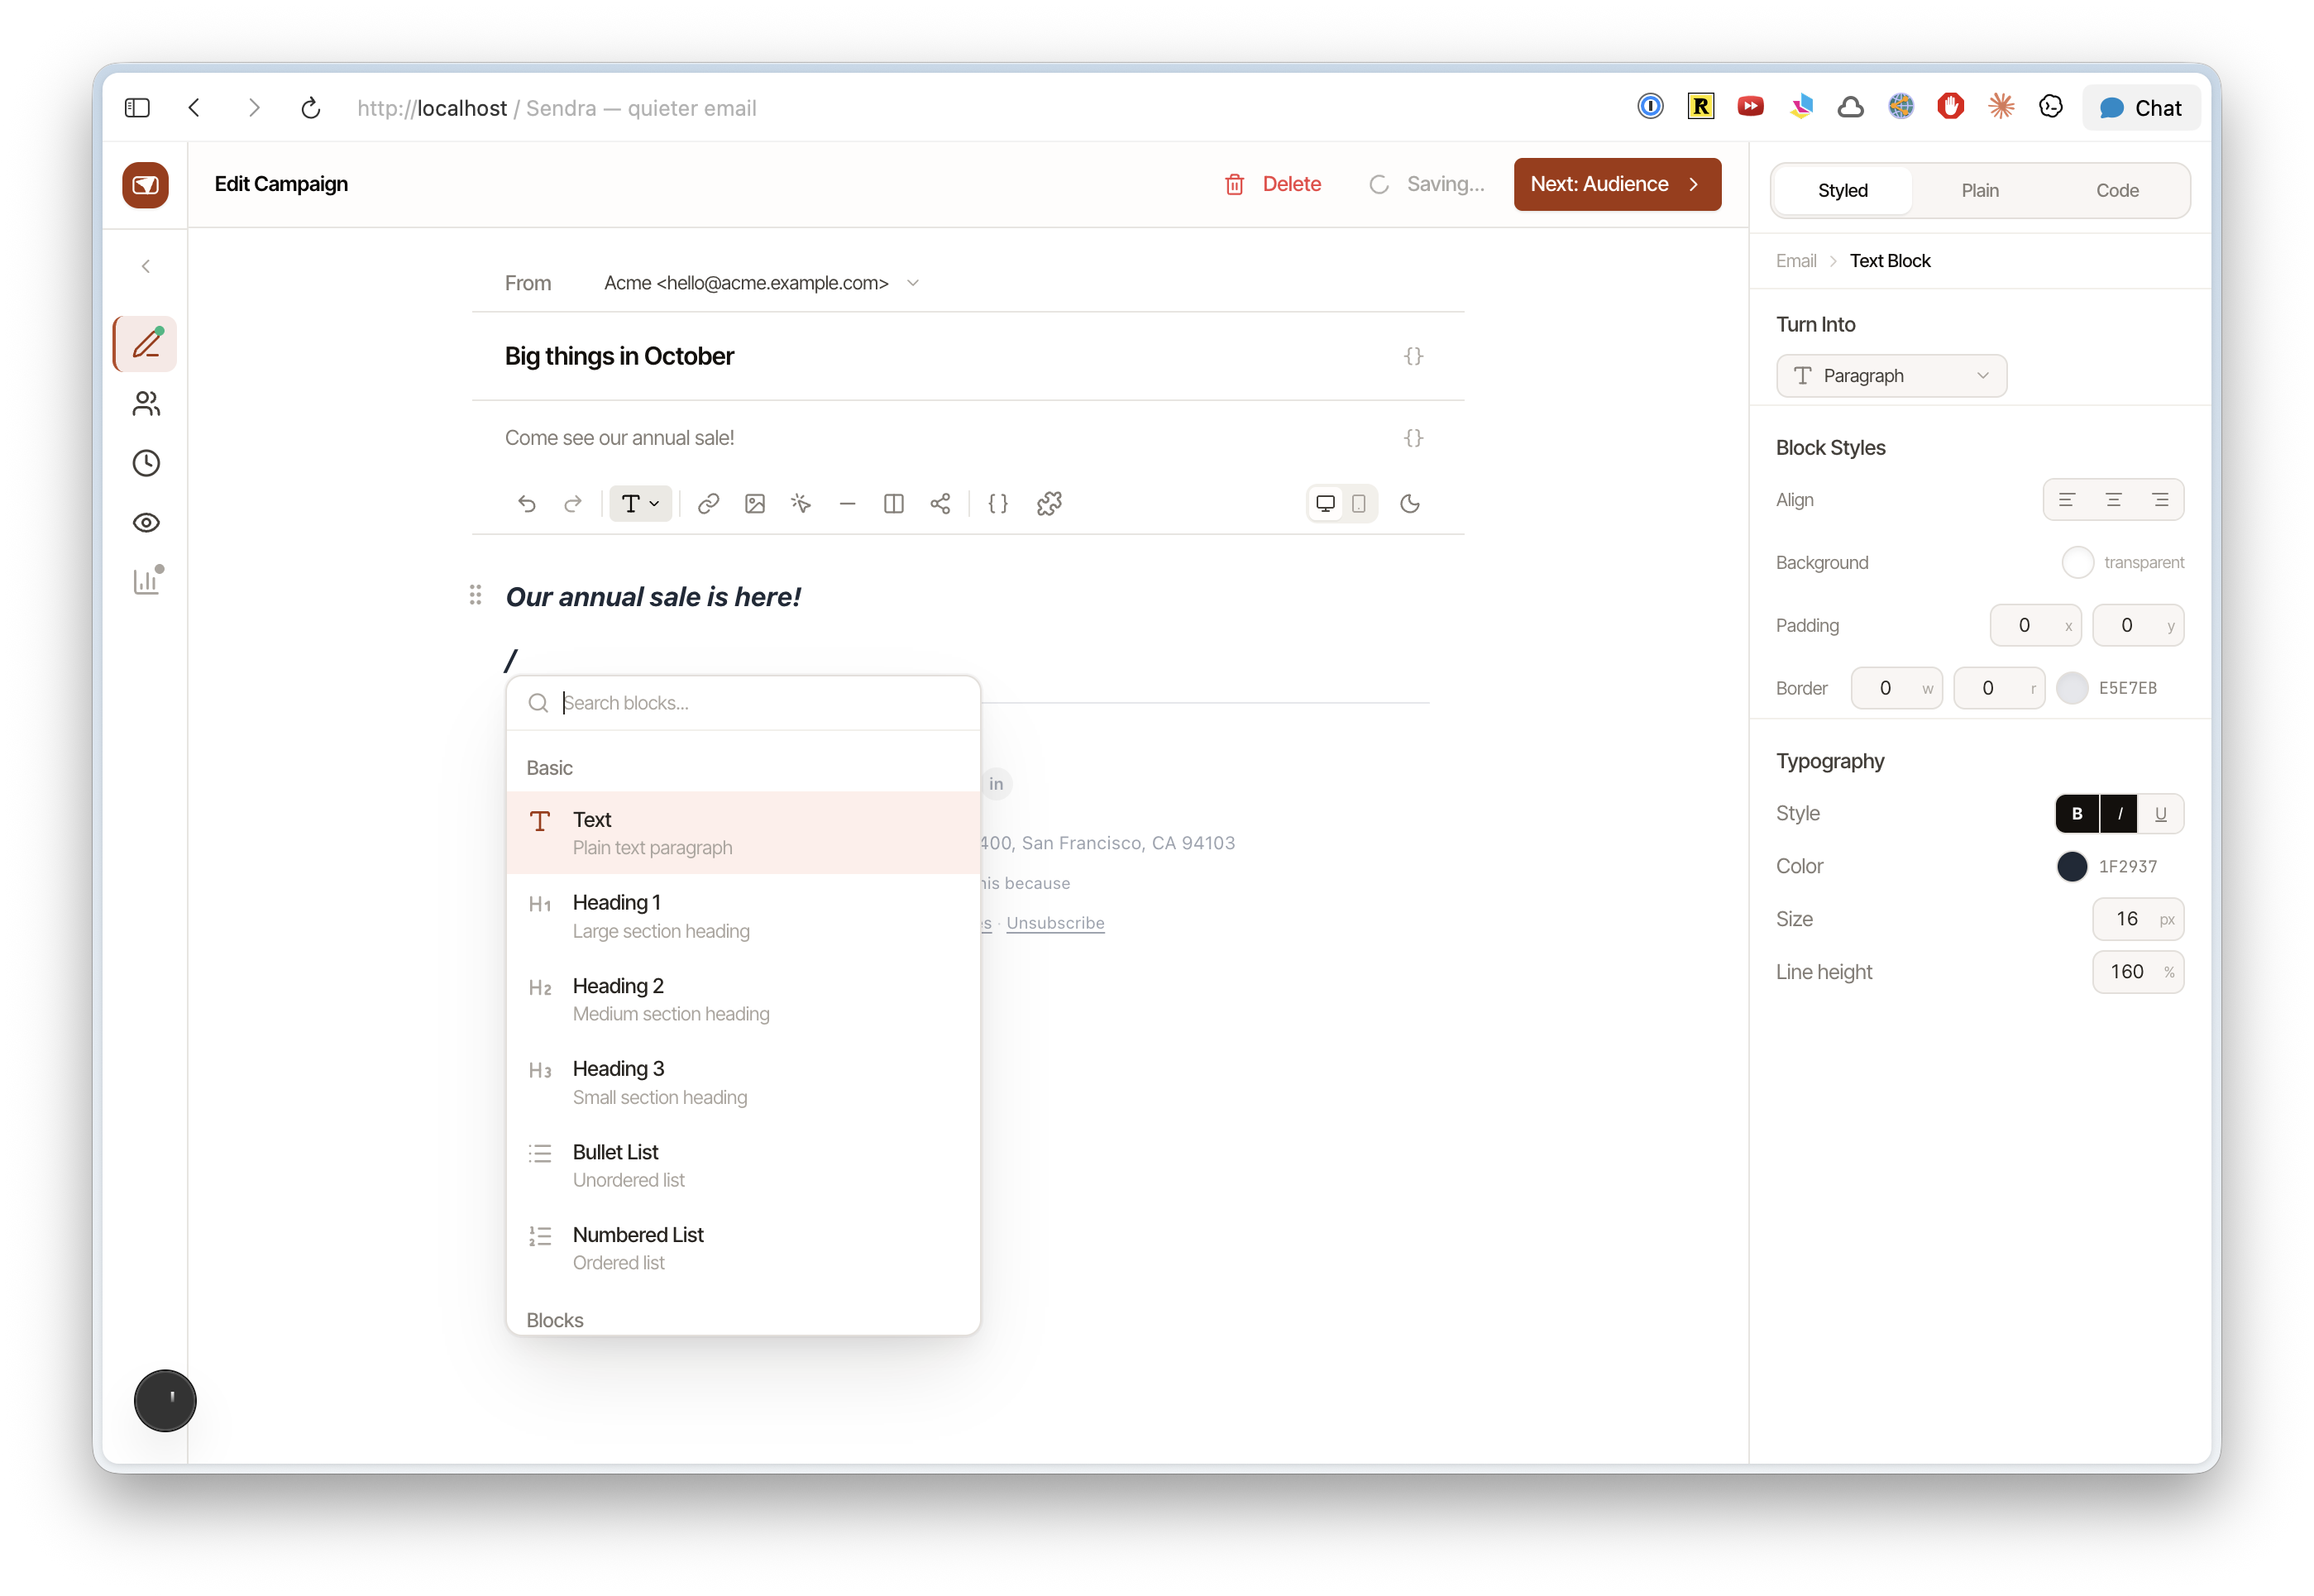This screenshot has height=1596, width=2314.
Task: Open the analytics chart sidebar icon
Action: pos(146,581)
